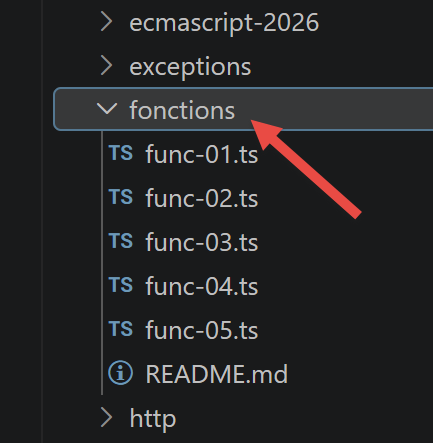Select the ecmascript-2026 folder name
Image resolution: width=433 pixels, height=443 pixels.
[x=224, y=23]
